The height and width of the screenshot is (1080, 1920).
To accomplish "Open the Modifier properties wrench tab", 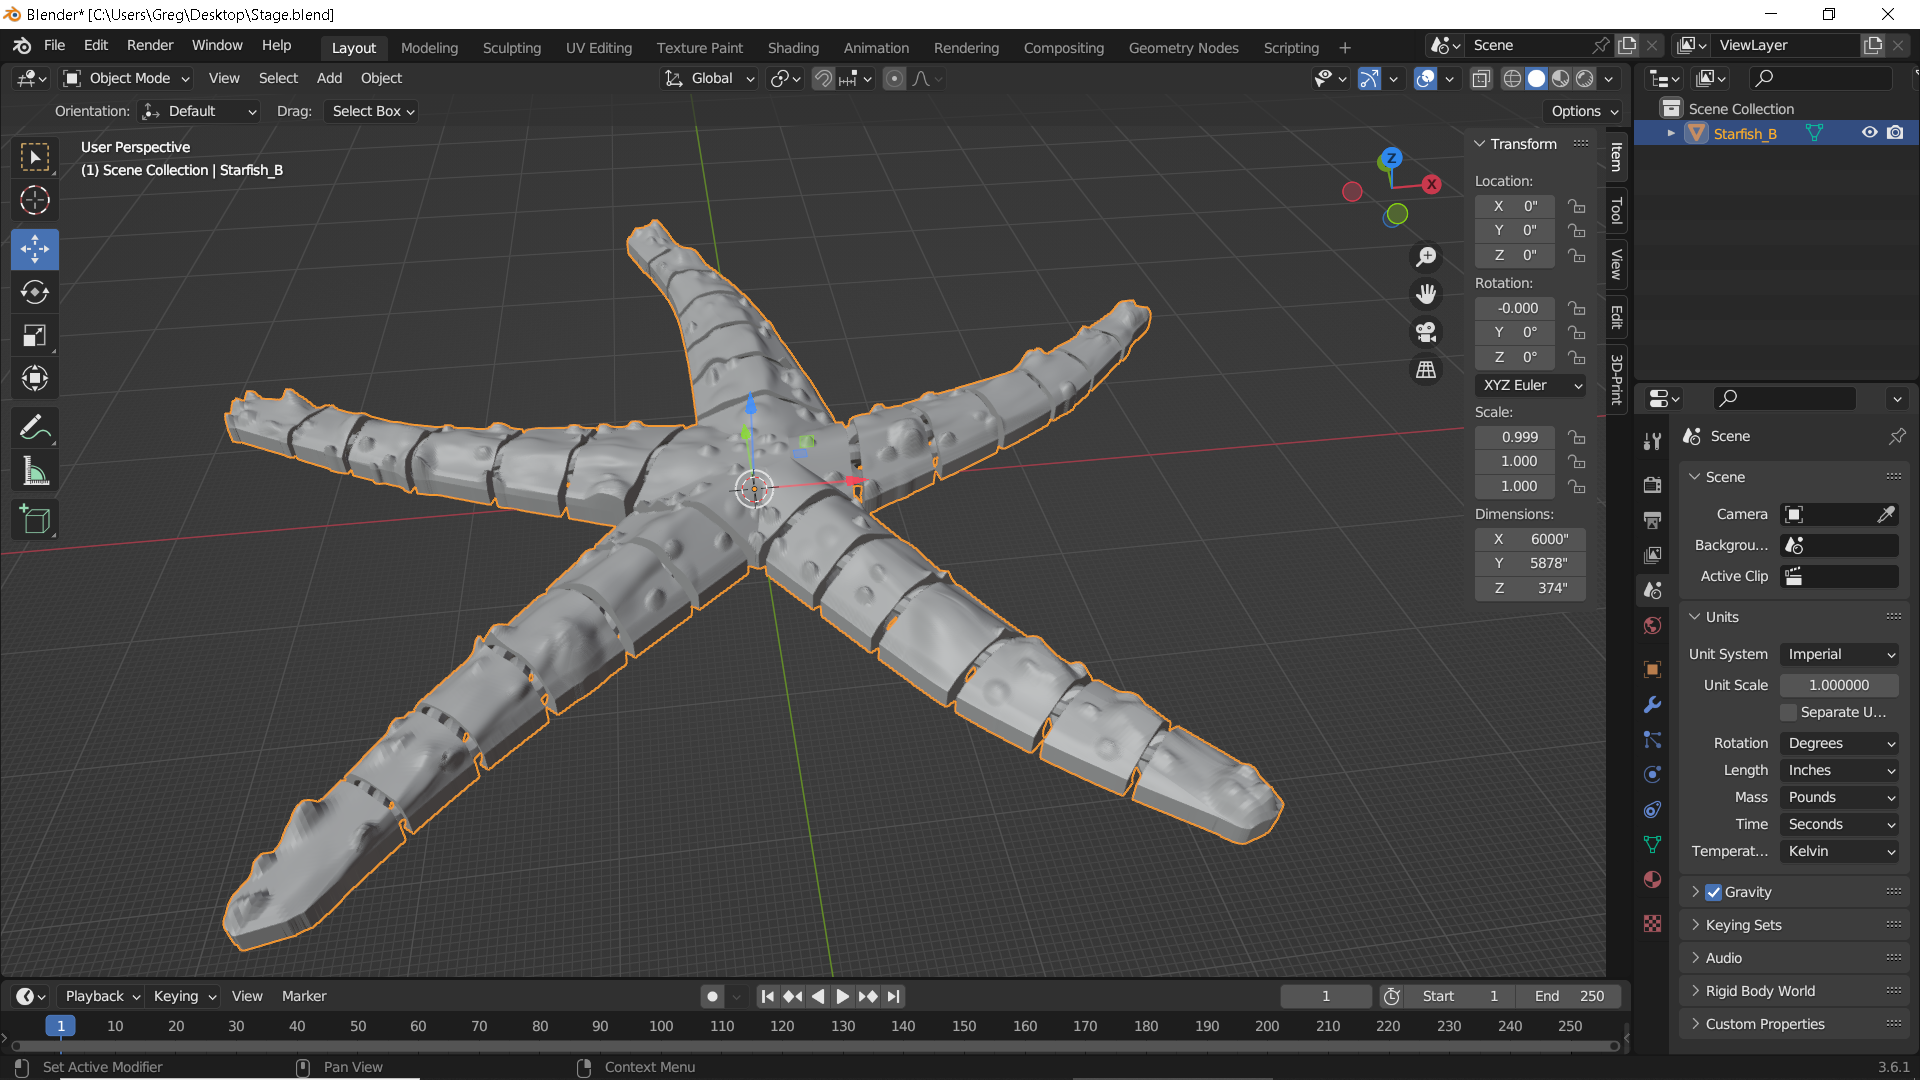I will 1652,705.
